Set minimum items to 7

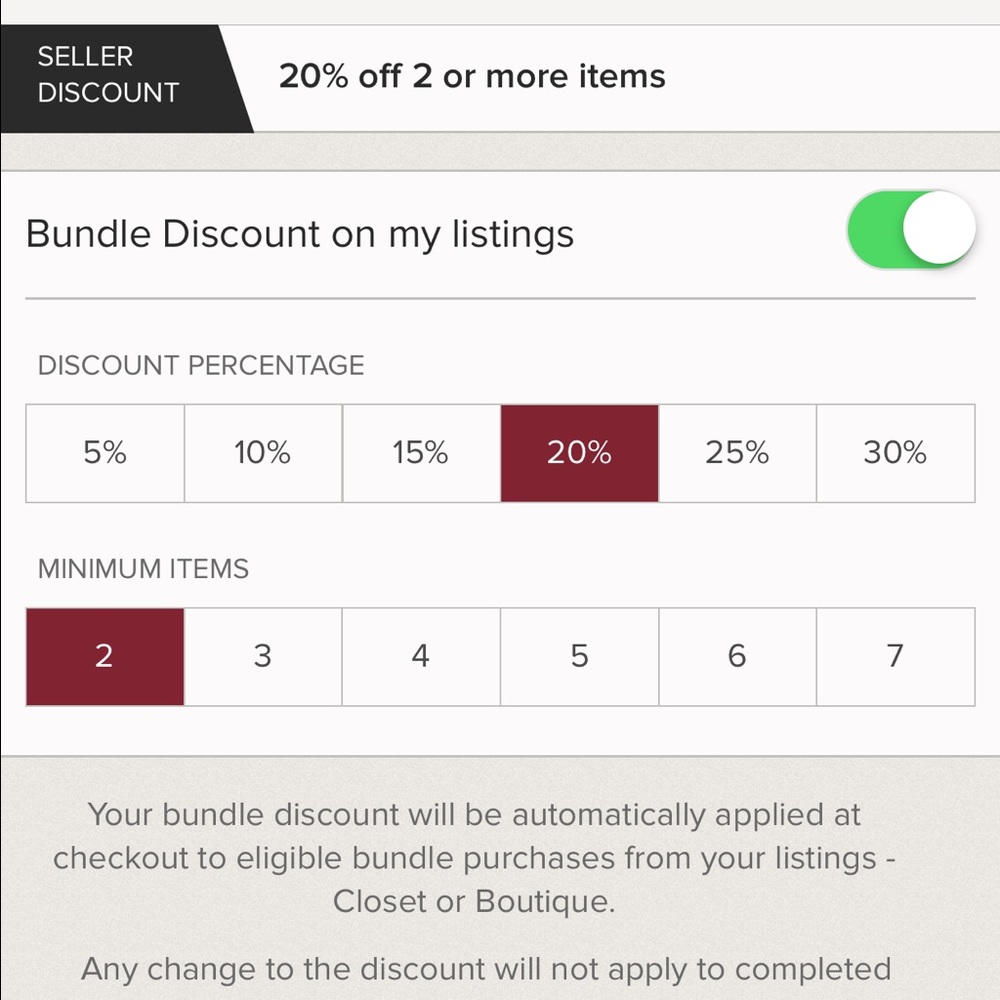[895, 656]
